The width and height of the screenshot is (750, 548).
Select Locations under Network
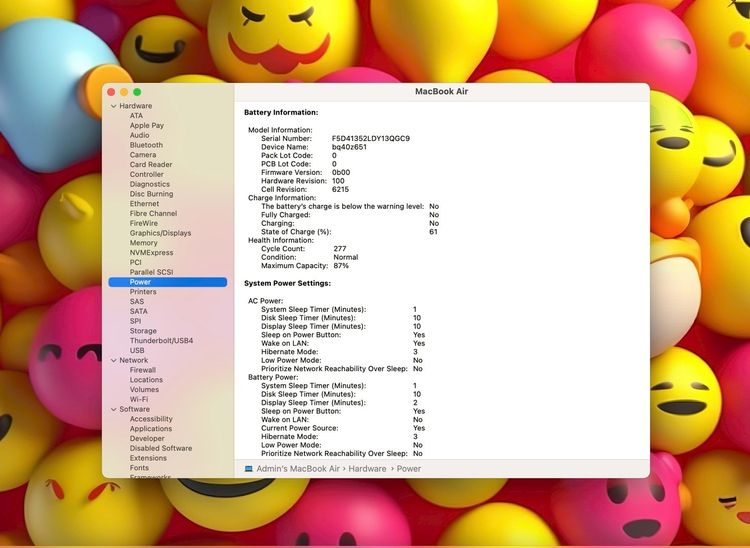click(146, 380)
